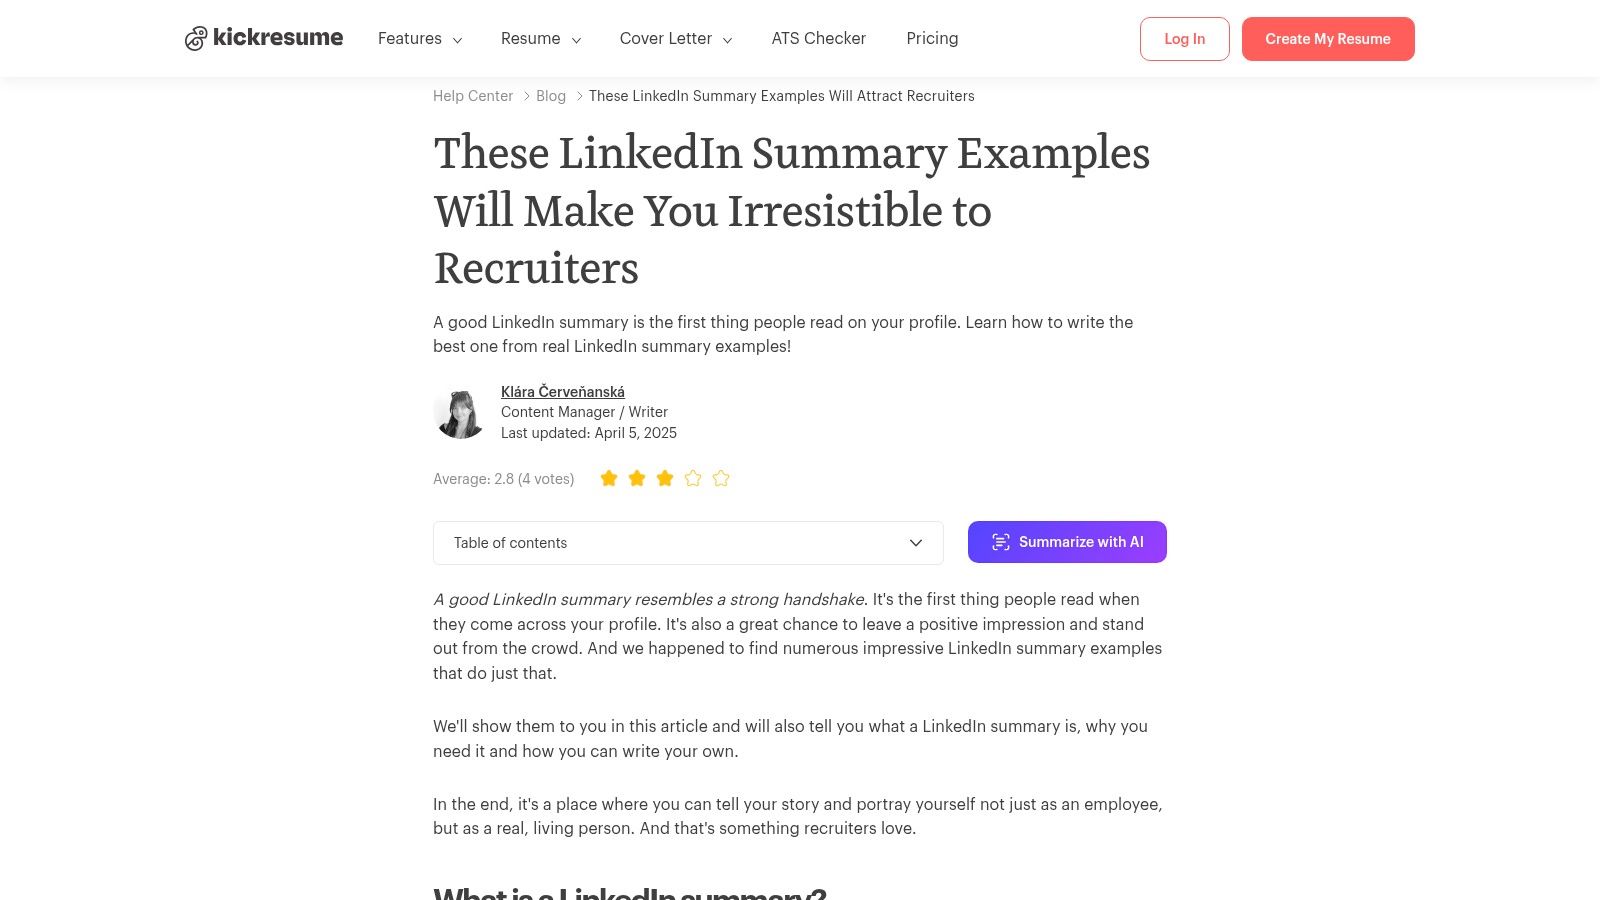The height and width of the screenshot is (900, 1600).
Task: Give a two-star rating
Action: coord(636,478)
